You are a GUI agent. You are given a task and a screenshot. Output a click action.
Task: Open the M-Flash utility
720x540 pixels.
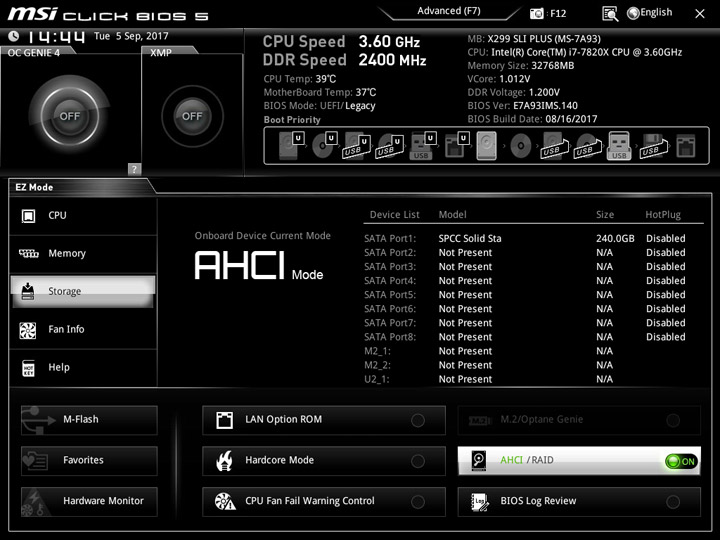click(x=89, y=420)
